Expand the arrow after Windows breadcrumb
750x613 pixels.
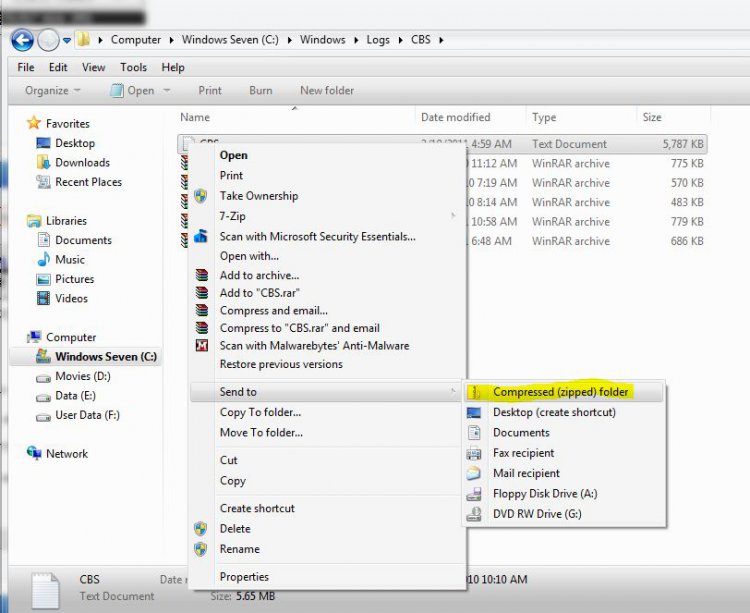click(x=356, y=40)
